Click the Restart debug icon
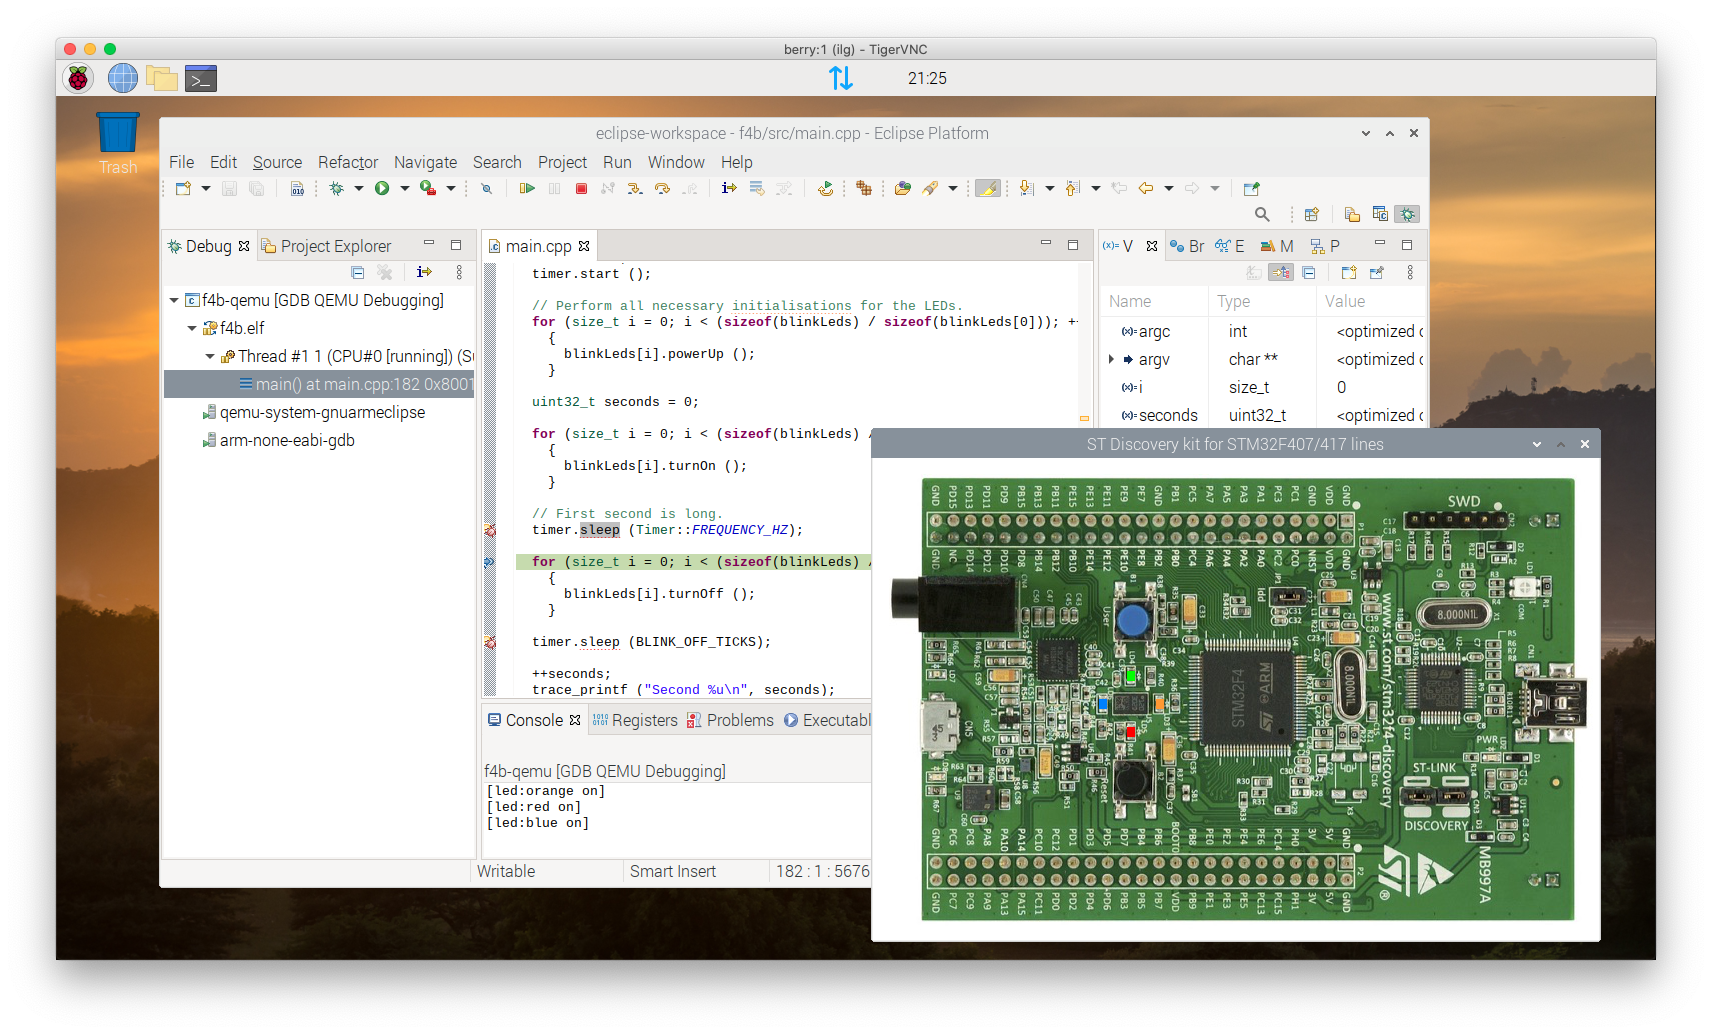This screenshot has height=1034, width=1712. coord(825,188)
